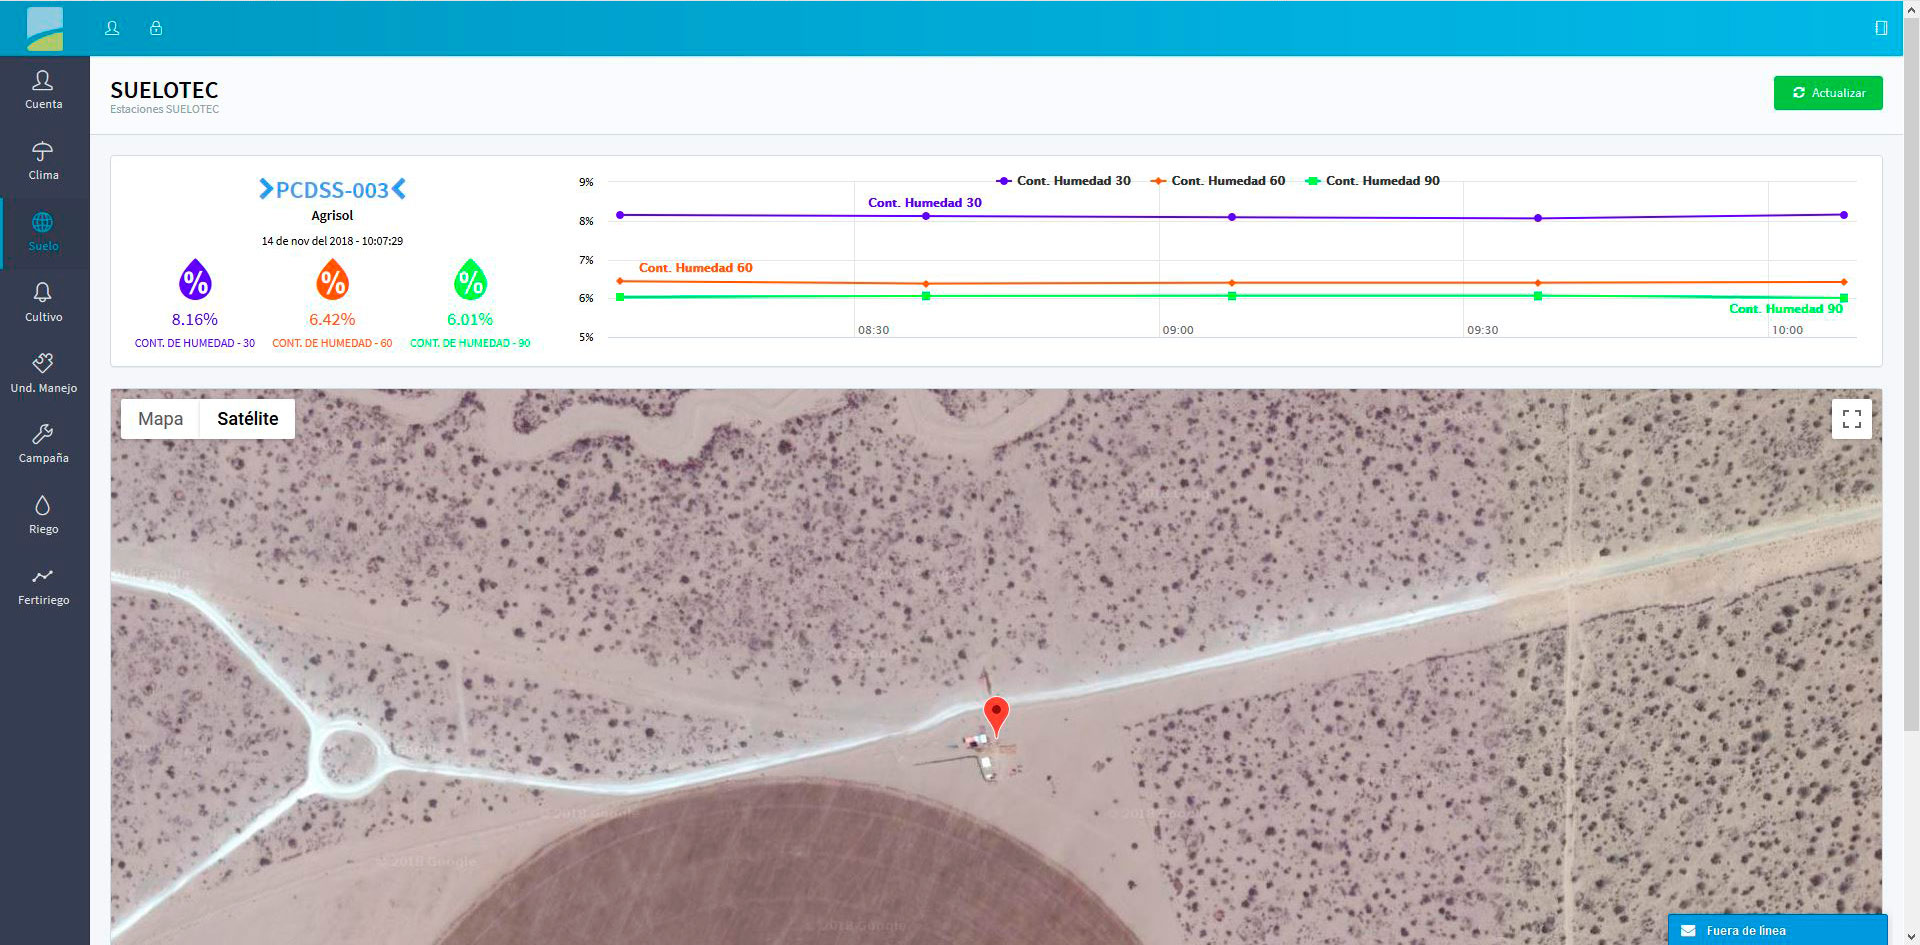Go to next station with right arrow after PCDSS-003
Image resolution: width=1920 pixels, height=945 pixels.
coord(399,189)
